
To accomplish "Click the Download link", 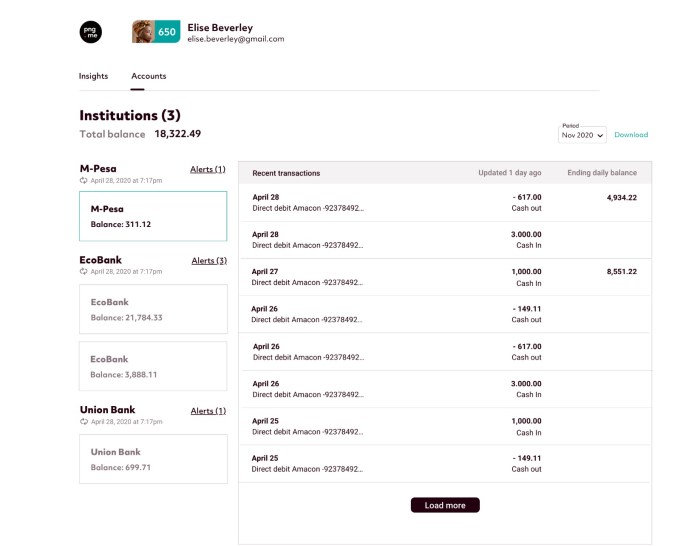I will point(630,135).
